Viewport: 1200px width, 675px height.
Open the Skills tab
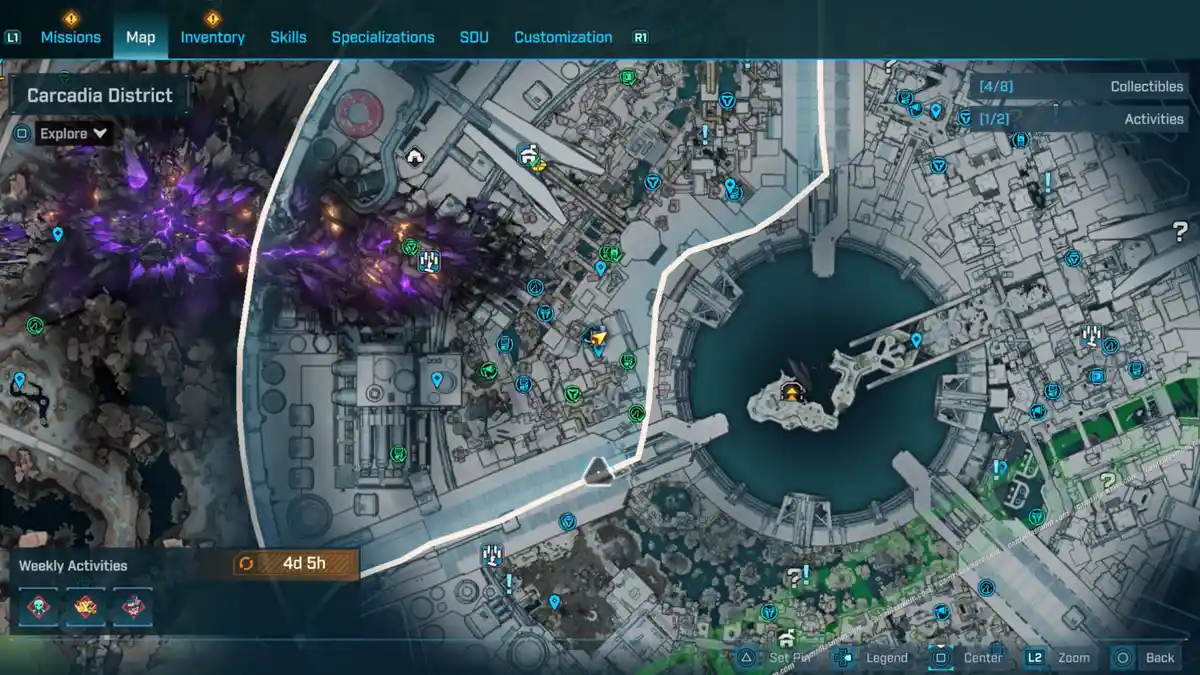(x=288, y=37)
